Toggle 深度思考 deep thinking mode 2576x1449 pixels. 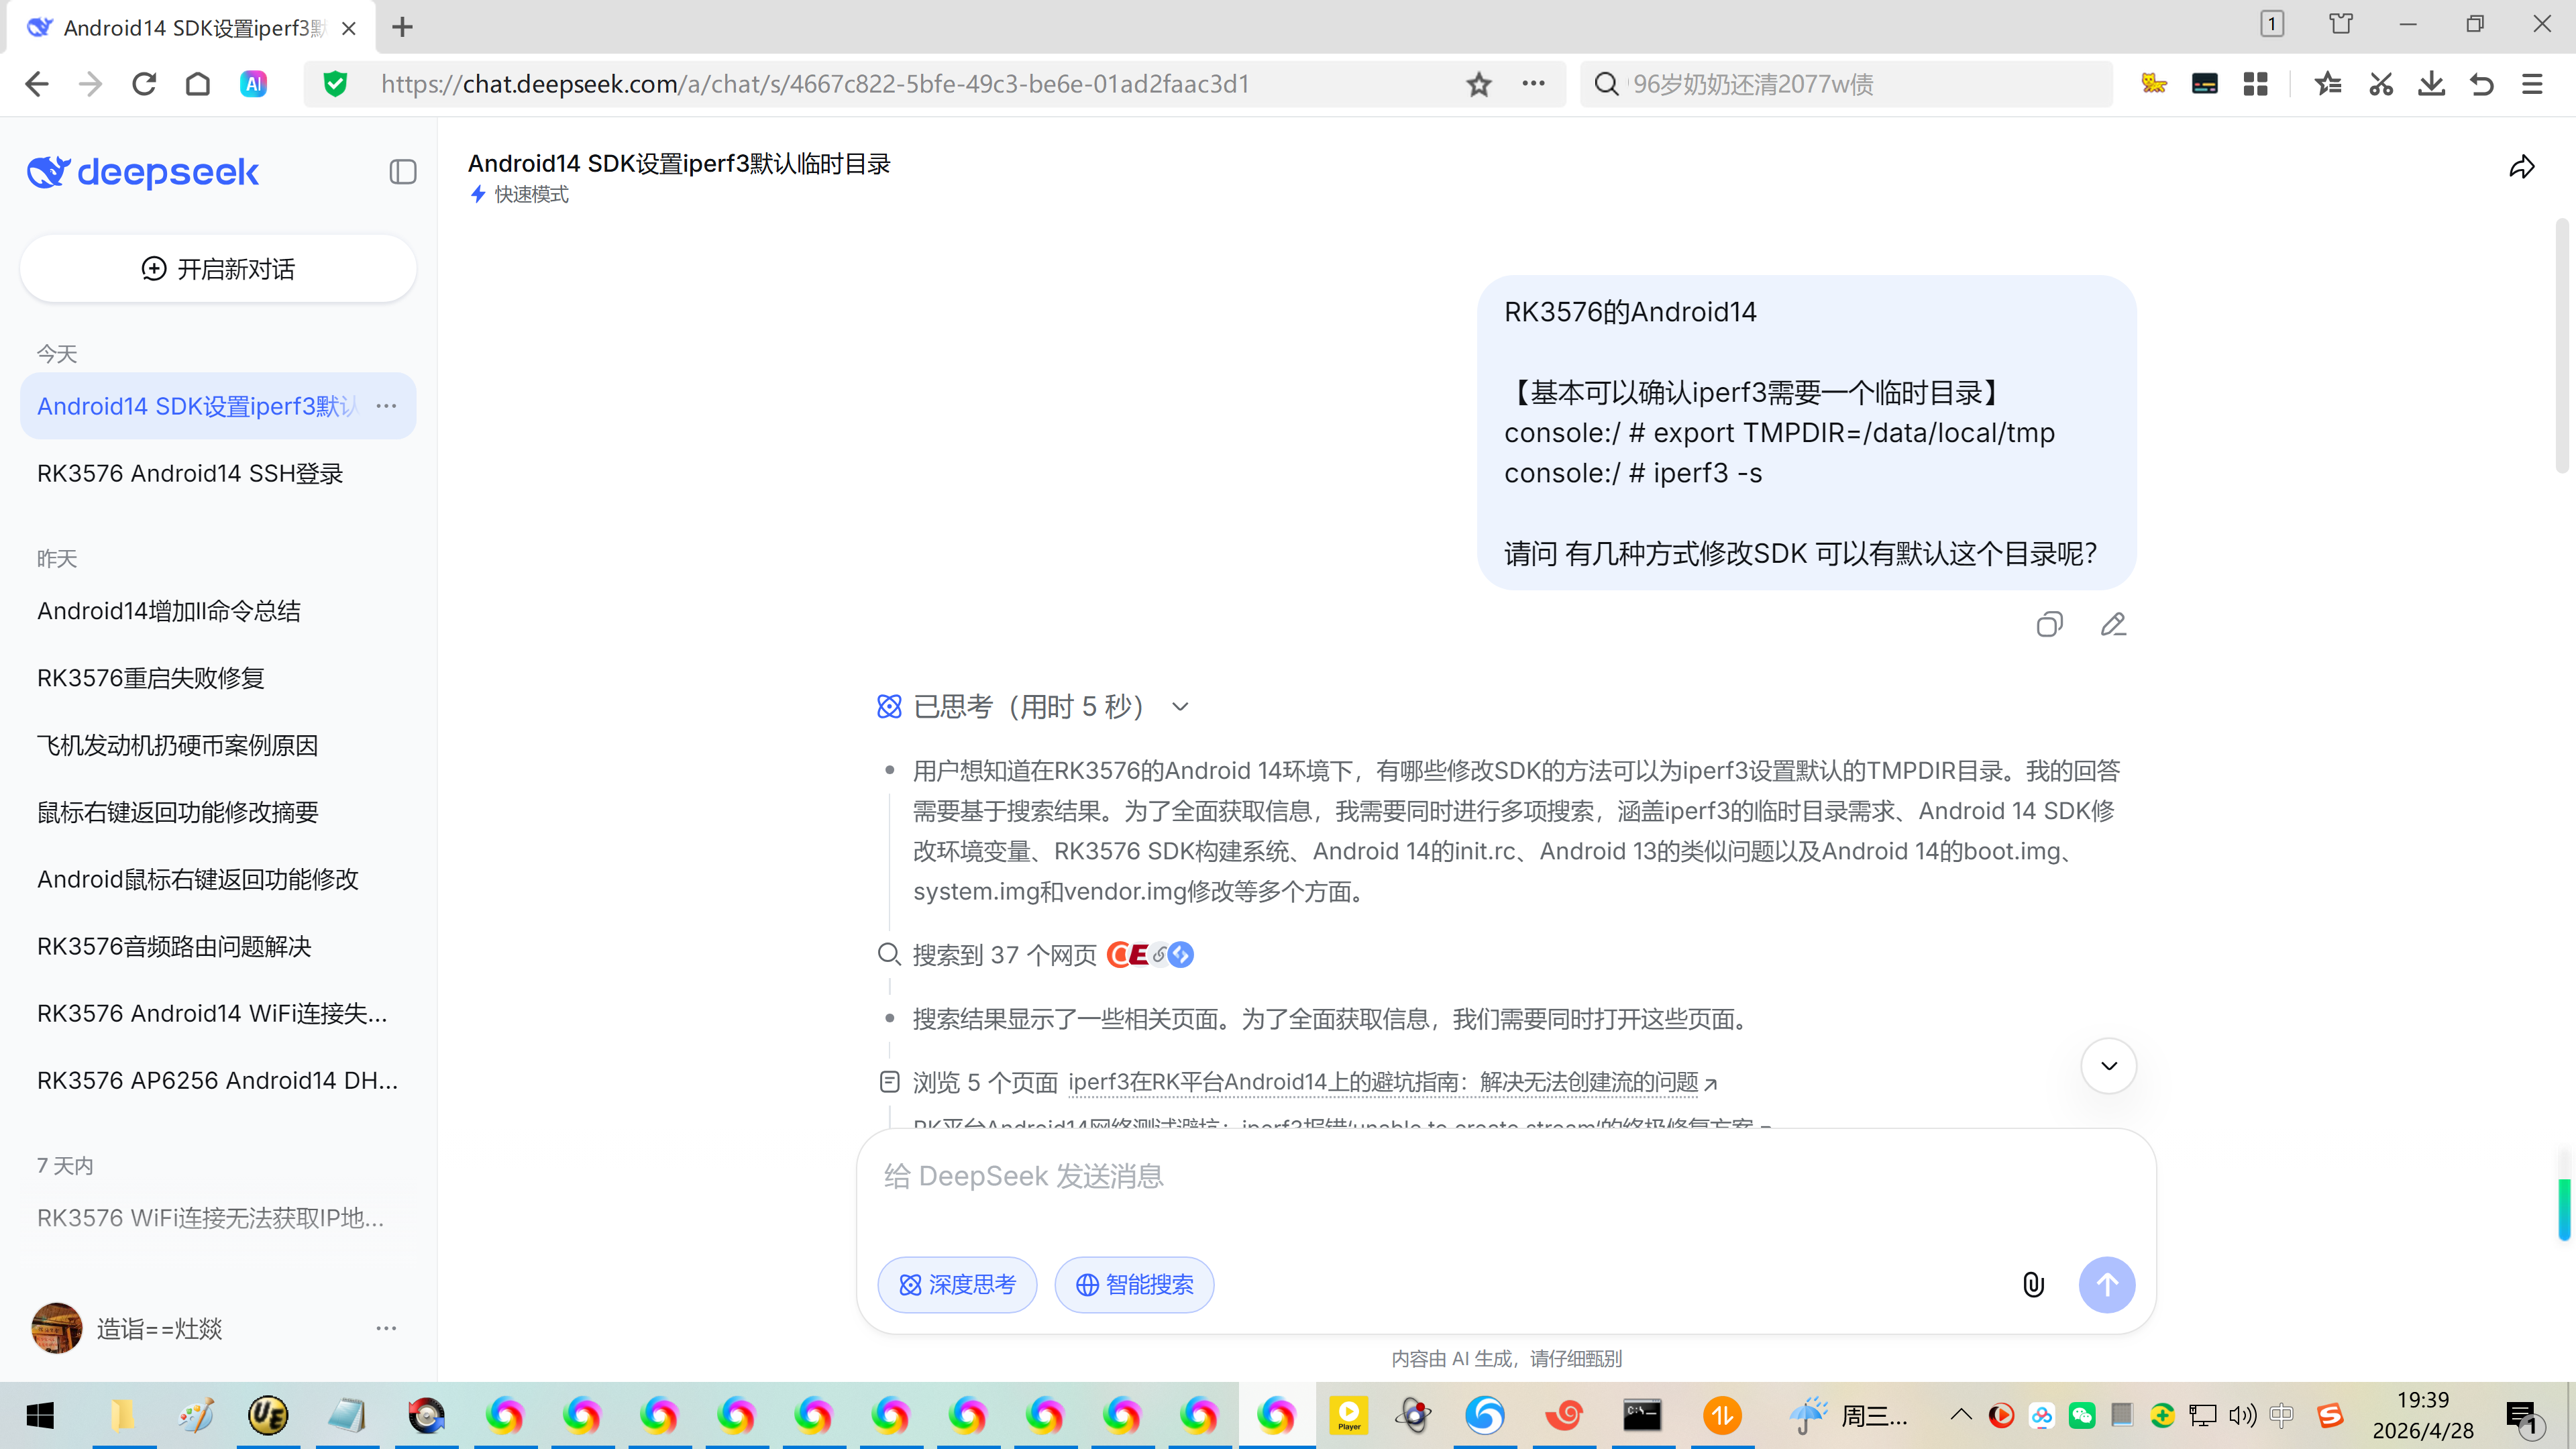pos(957,1284)
